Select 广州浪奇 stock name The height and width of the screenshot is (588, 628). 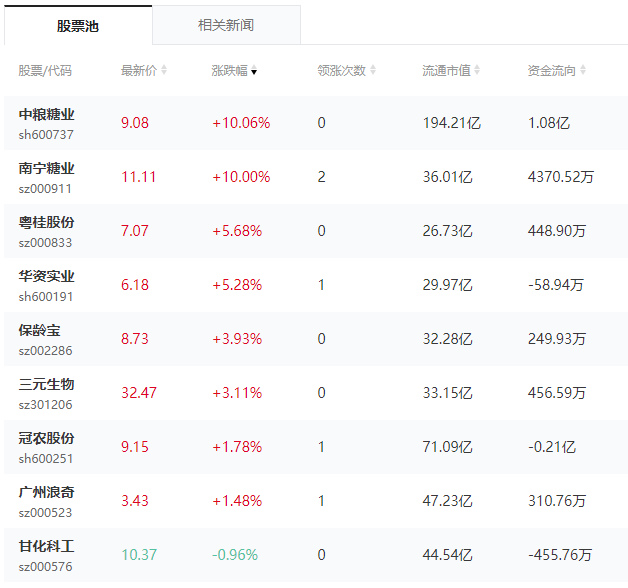[x=46, y=492]
